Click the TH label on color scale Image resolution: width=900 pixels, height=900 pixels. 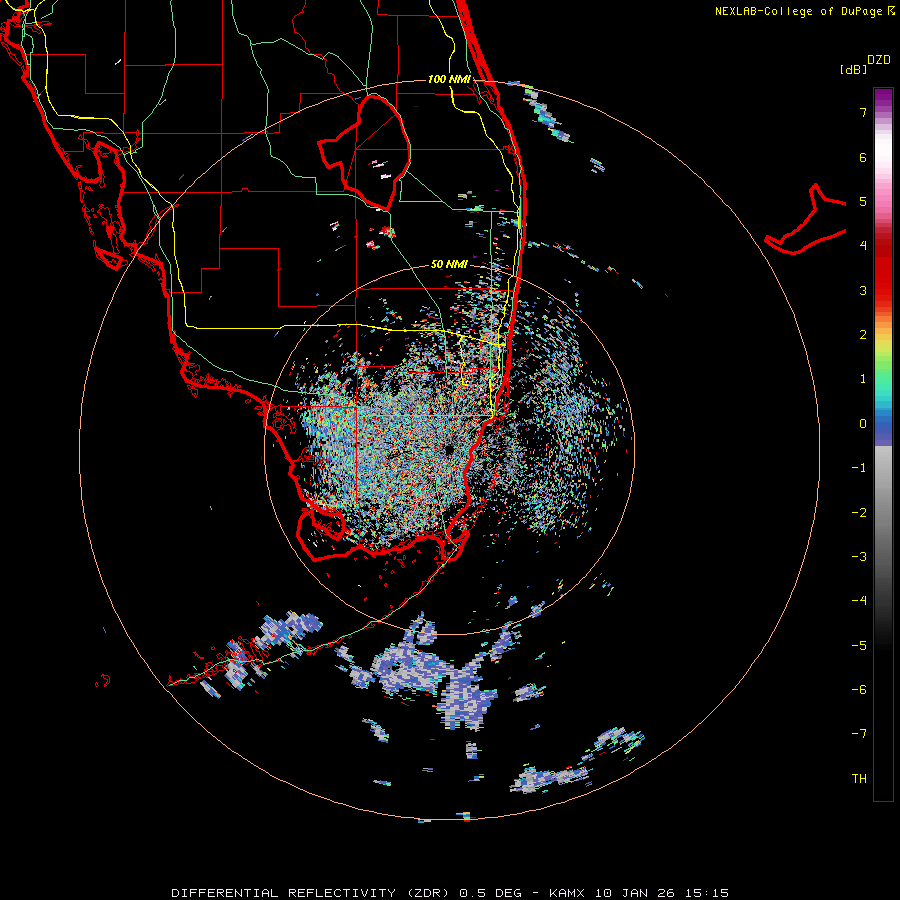pos(859,779)
